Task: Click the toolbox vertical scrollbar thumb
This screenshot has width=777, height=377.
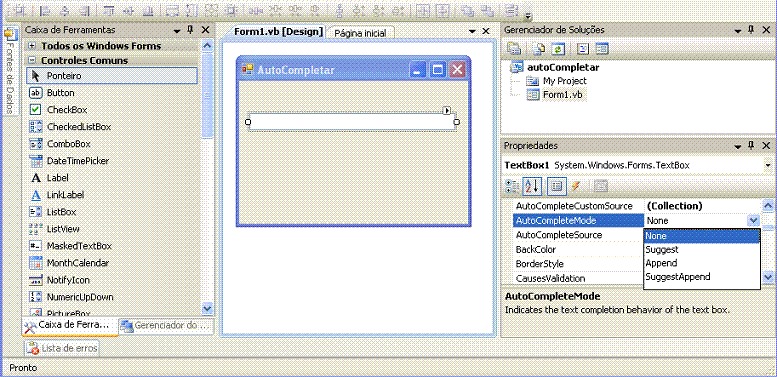Action: tap(208, 94)
